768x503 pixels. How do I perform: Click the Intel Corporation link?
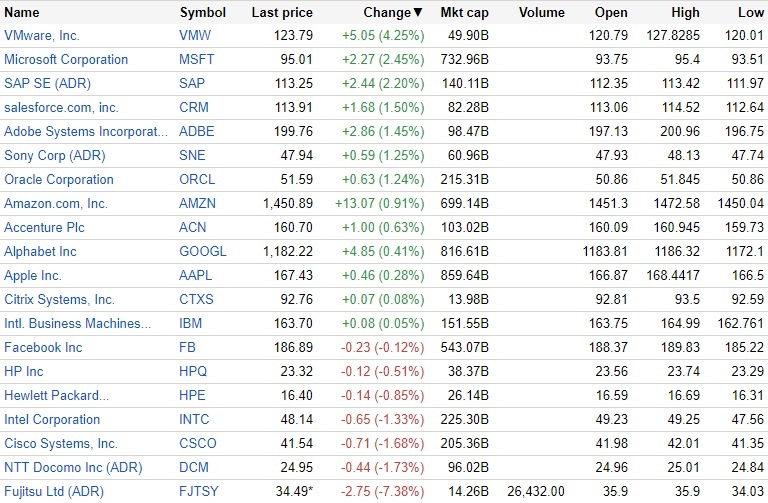coord(52,420)
